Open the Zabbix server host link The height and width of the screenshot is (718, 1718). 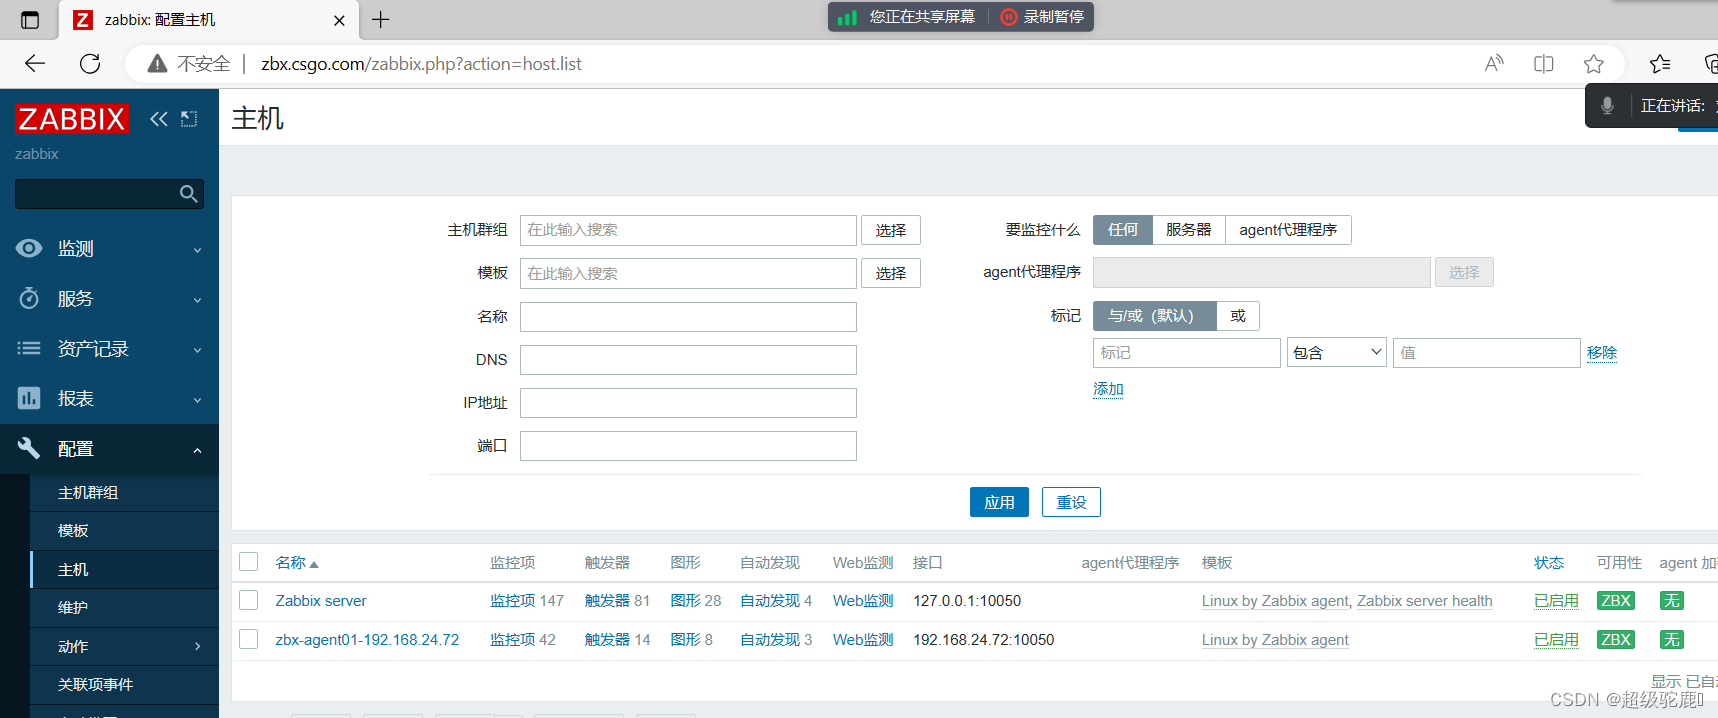pos(321,601)
